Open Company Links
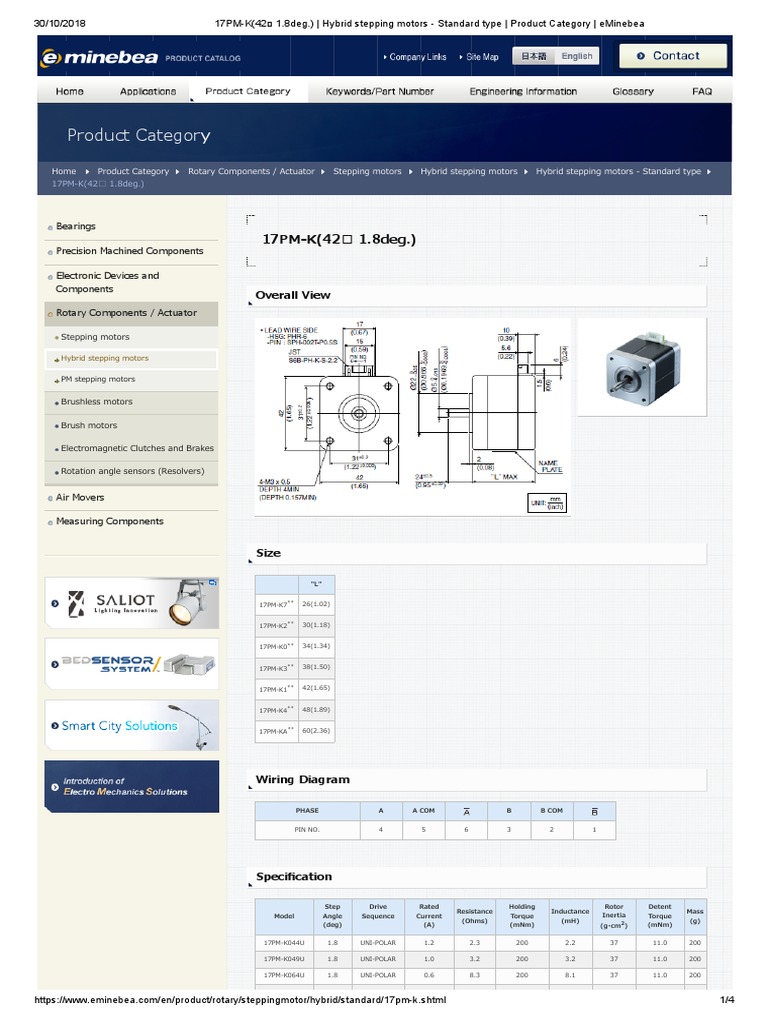This screenshot has height=1024, width=768. pyautogui.click(x=415, y=57)
